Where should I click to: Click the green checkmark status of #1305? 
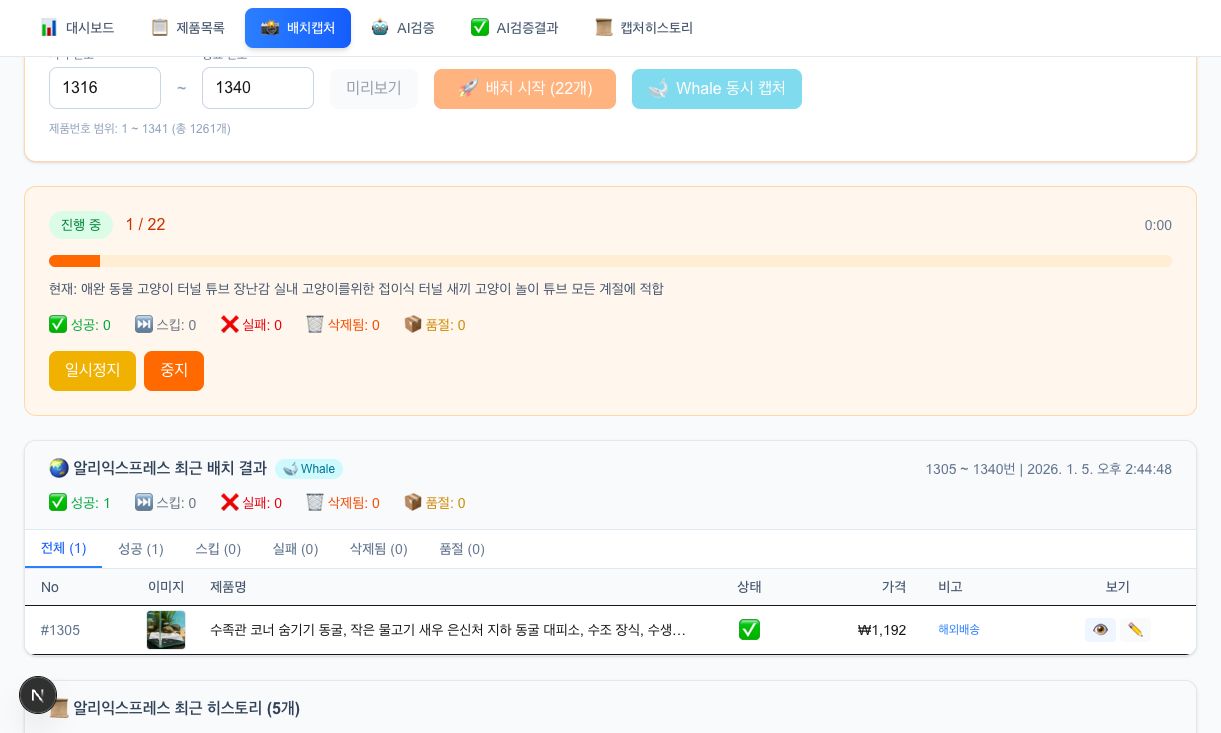pos(749,630)
